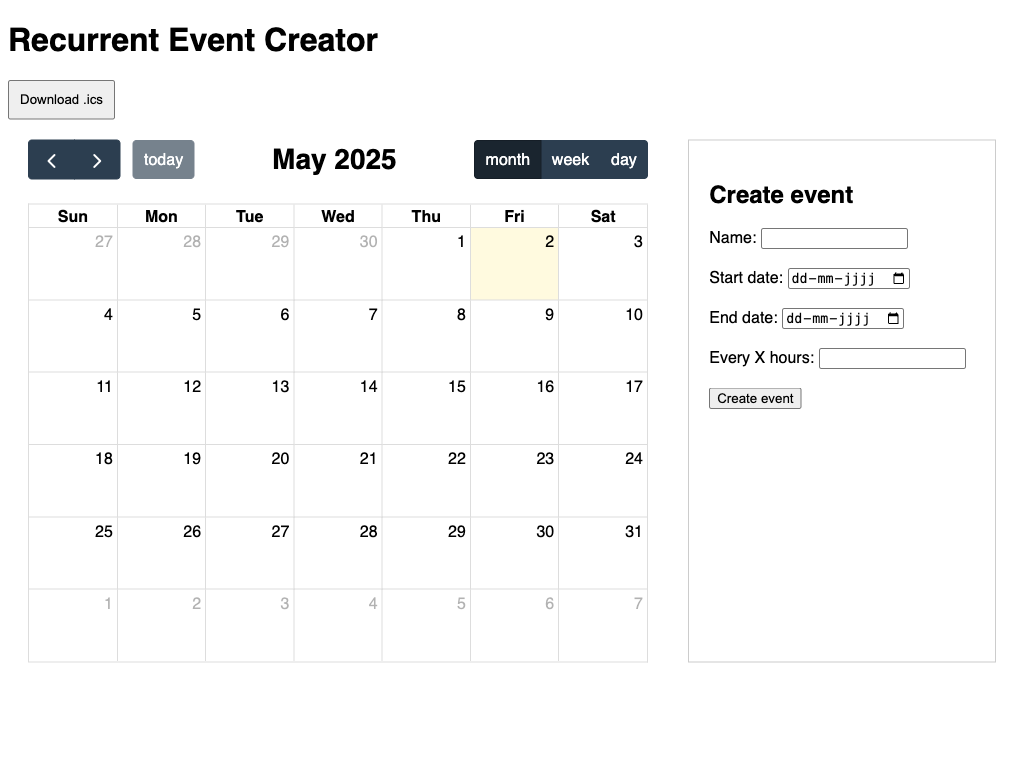Click into the Start date field

coord(835,279)
